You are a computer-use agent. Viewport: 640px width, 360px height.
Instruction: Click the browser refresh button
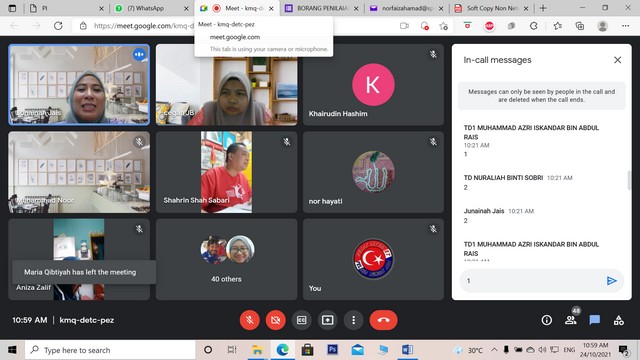pyautogui.click(x=58, y=26)
